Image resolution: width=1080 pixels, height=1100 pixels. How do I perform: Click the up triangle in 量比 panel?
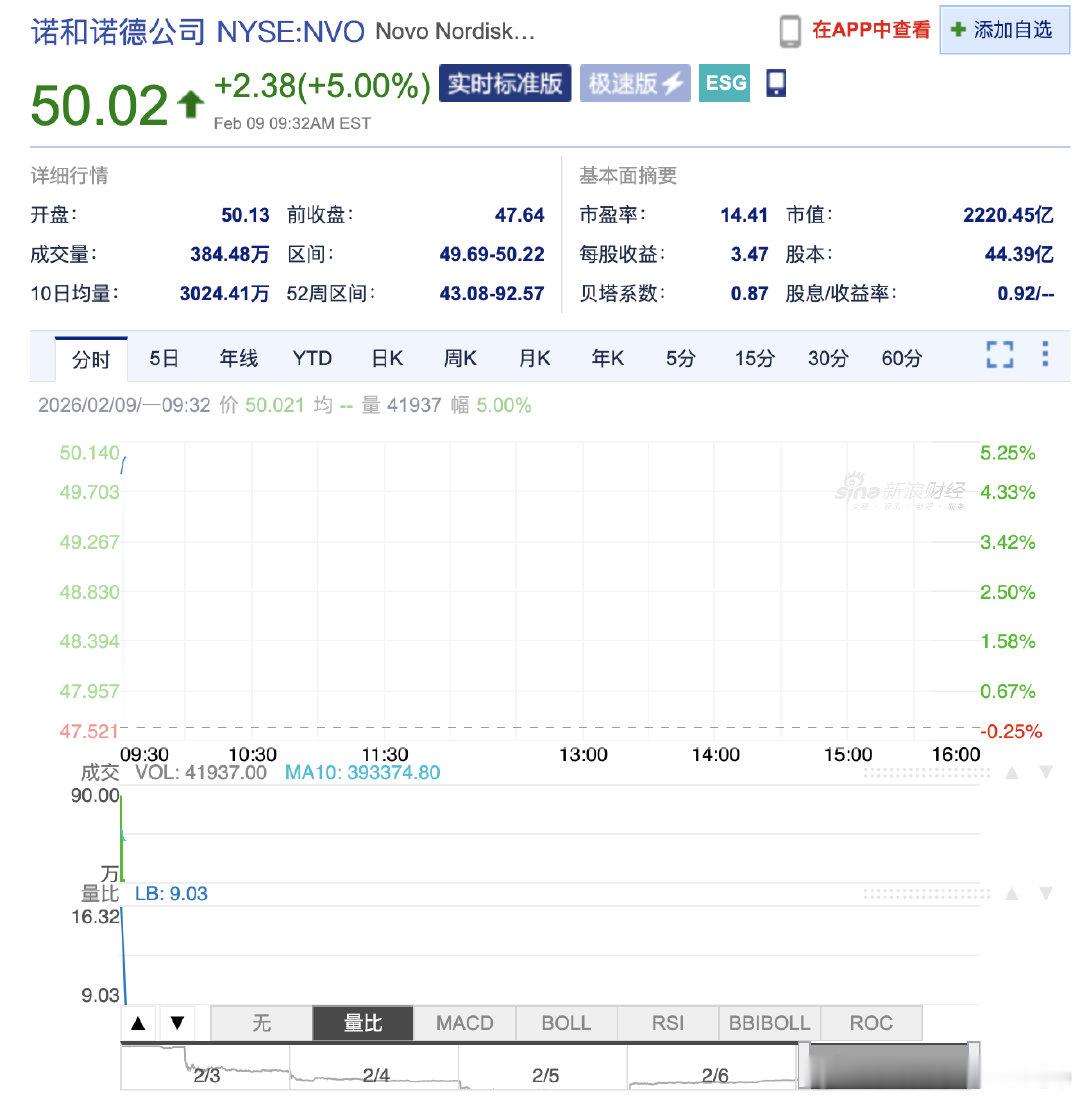pyautogui.click(x=1012, y=894)
